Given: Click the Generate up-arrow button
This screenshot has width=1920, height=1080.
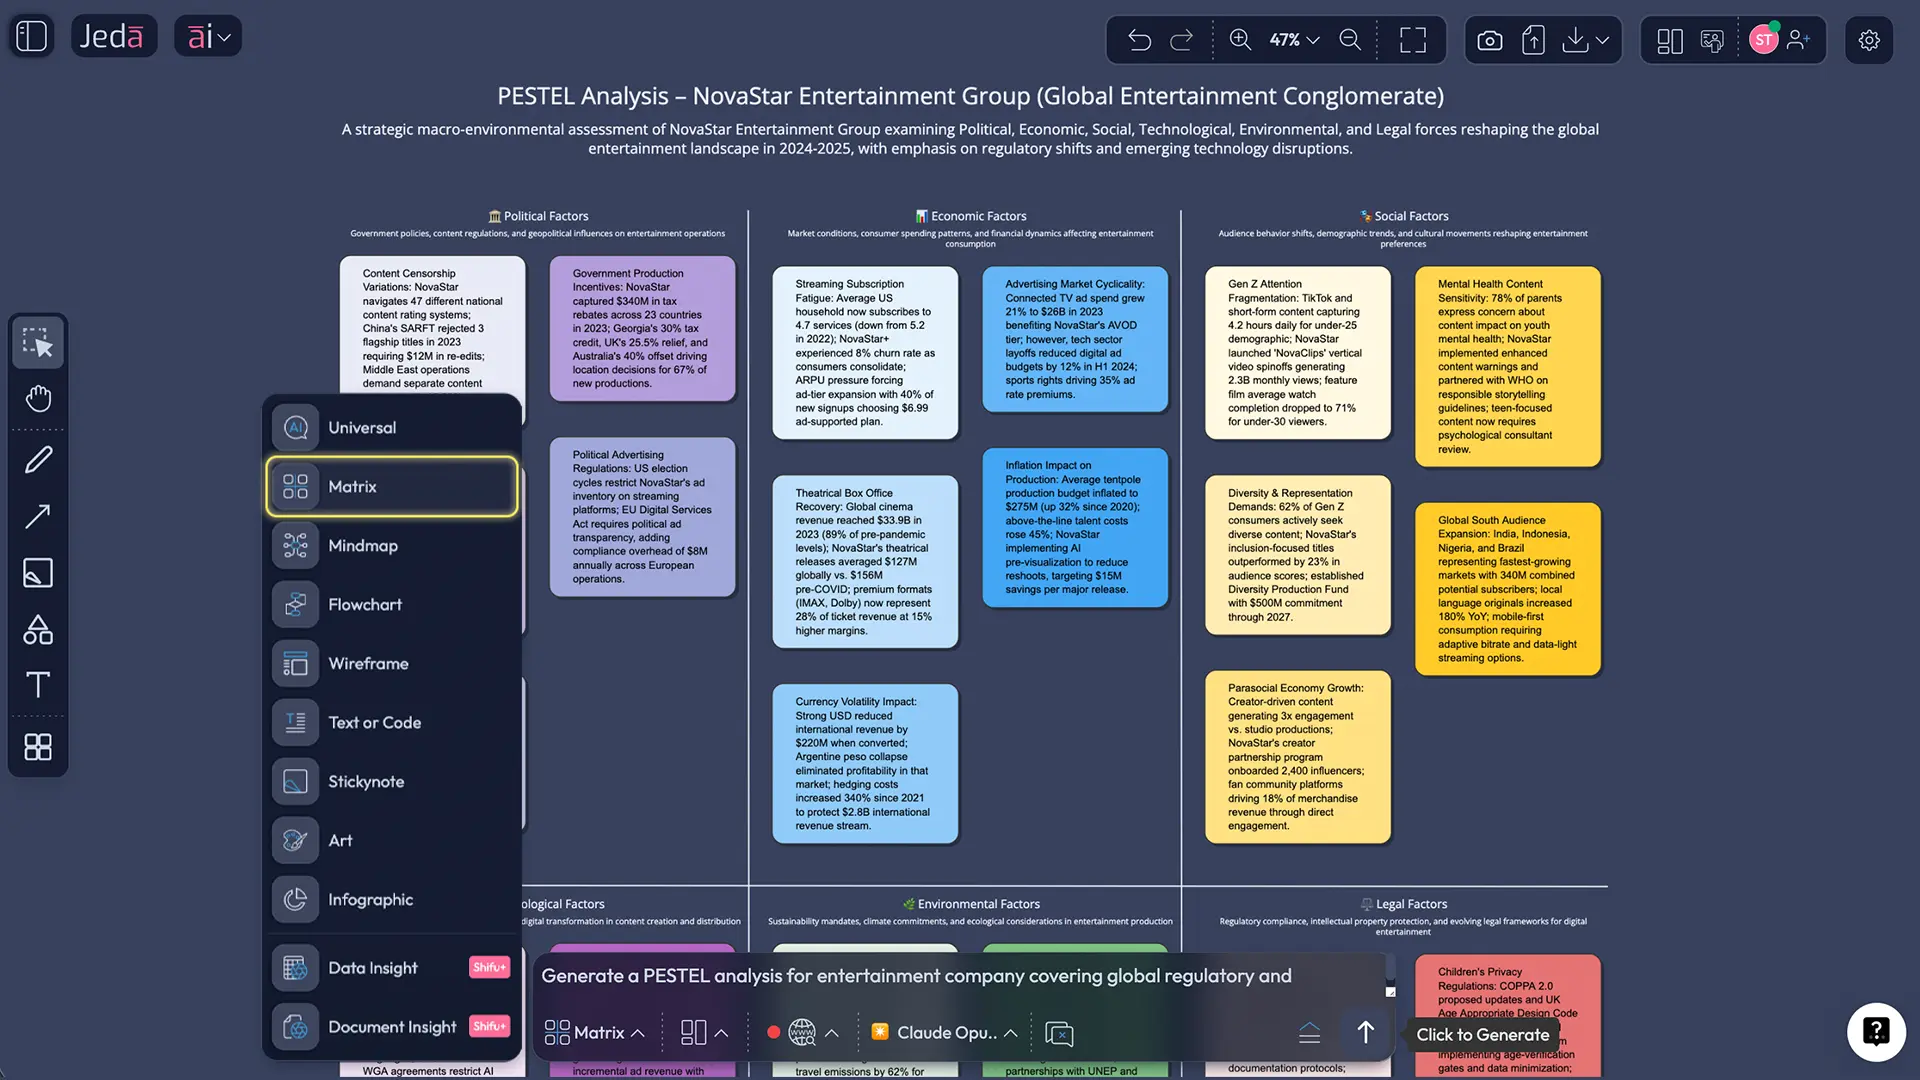Looking at the screenshot, I should (x=1364, y=1032).
